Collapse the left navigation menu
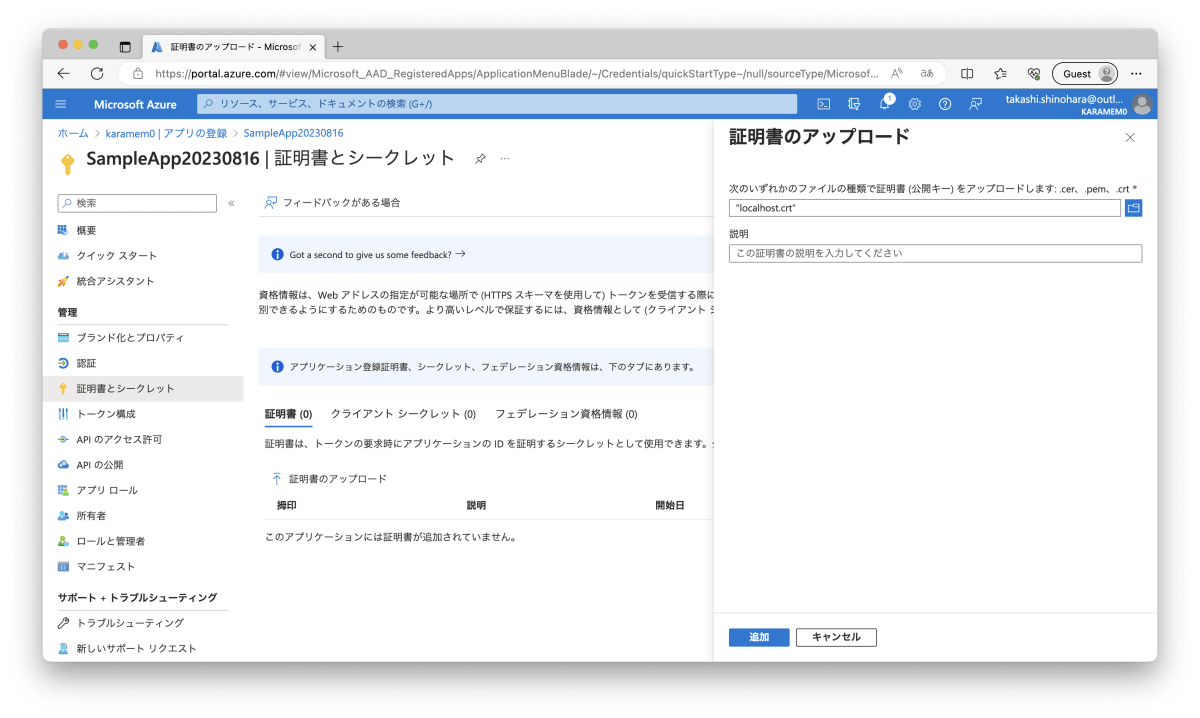 (x=231, y=203)
